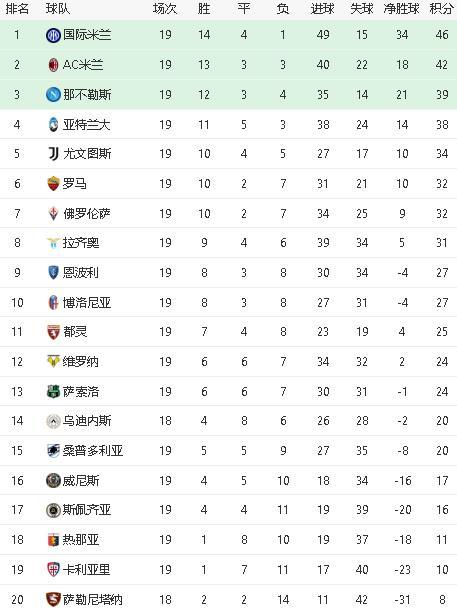
Task: Select the Torino (都灵) bull crest
Action: pos(53,332)
